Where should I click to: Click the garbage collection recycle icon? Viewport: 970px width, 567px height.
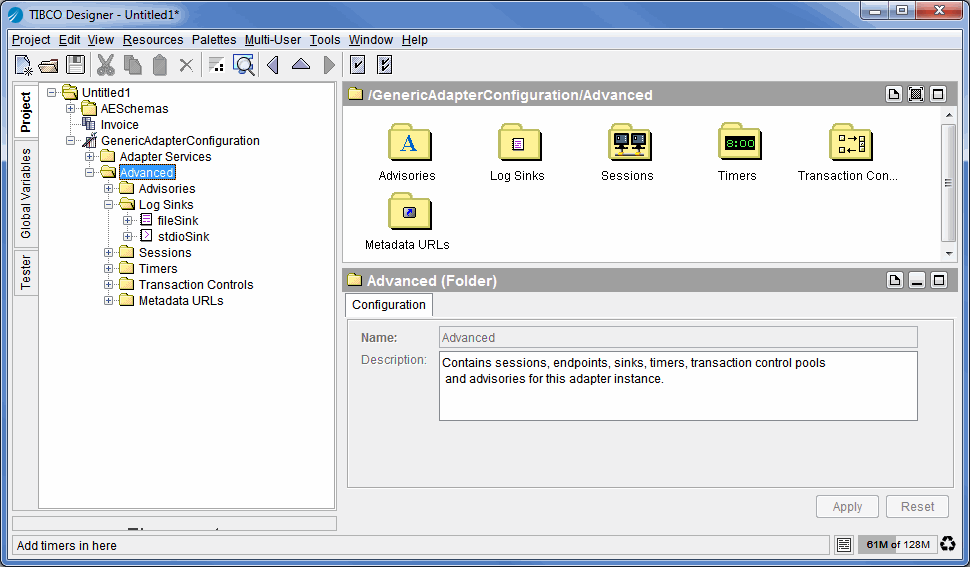click(x=948, y=545)
